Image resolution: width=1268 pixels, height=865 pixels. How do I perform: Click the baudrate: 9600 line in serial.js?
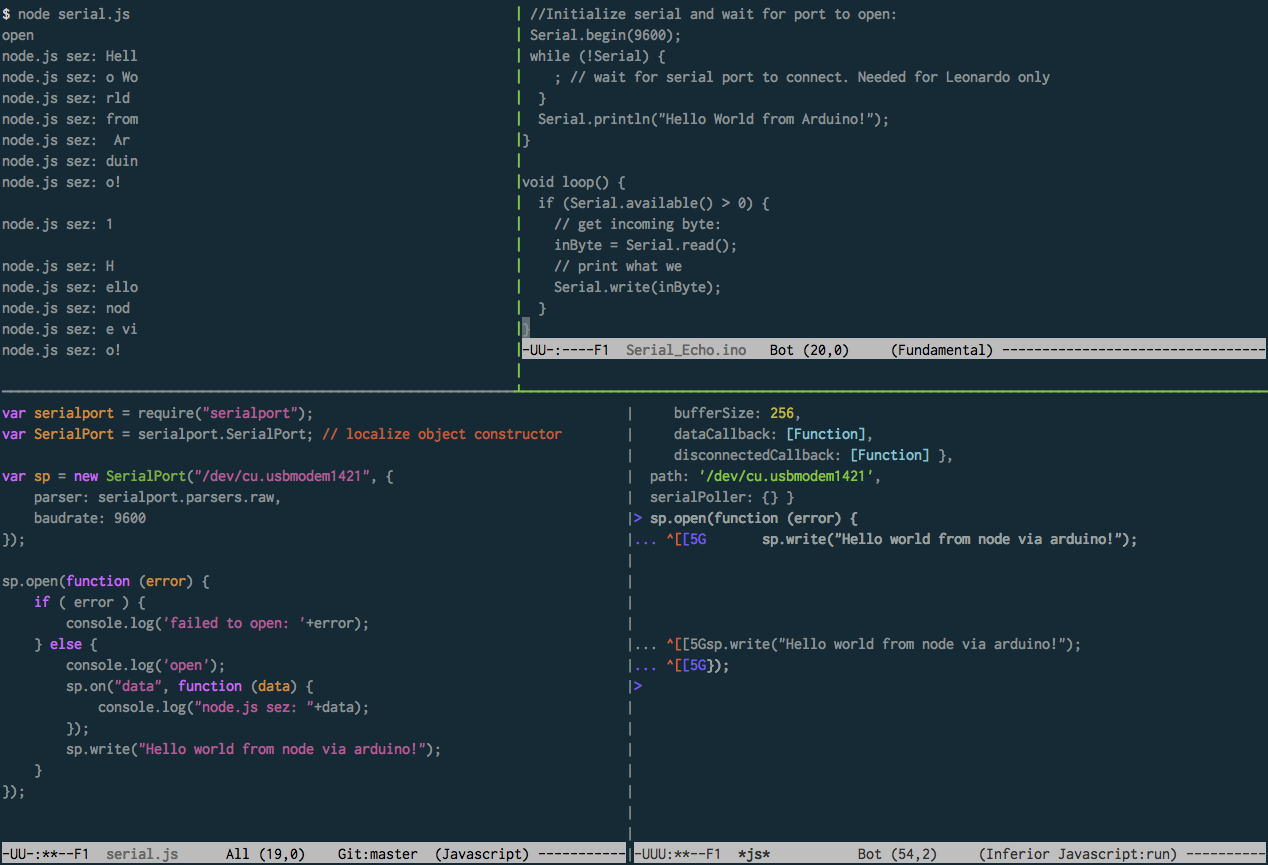(89, 518)
